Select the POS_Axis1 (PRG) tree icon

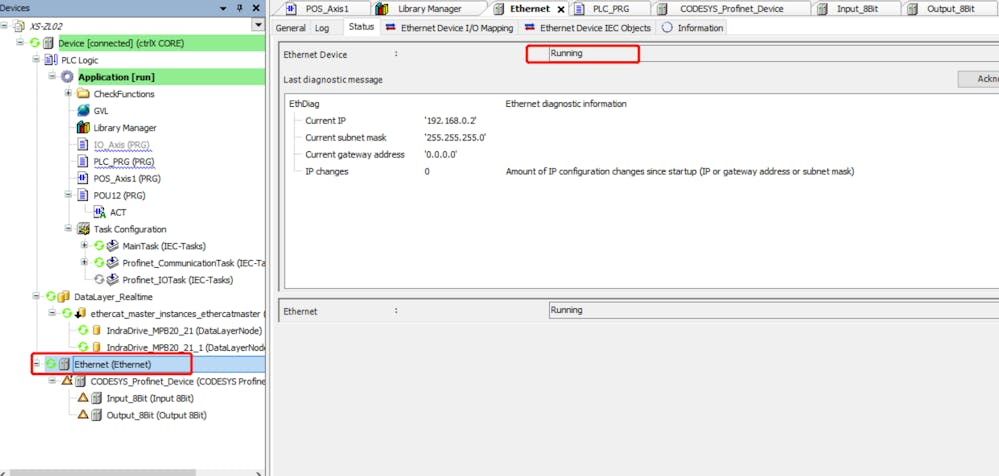point(84,178)
